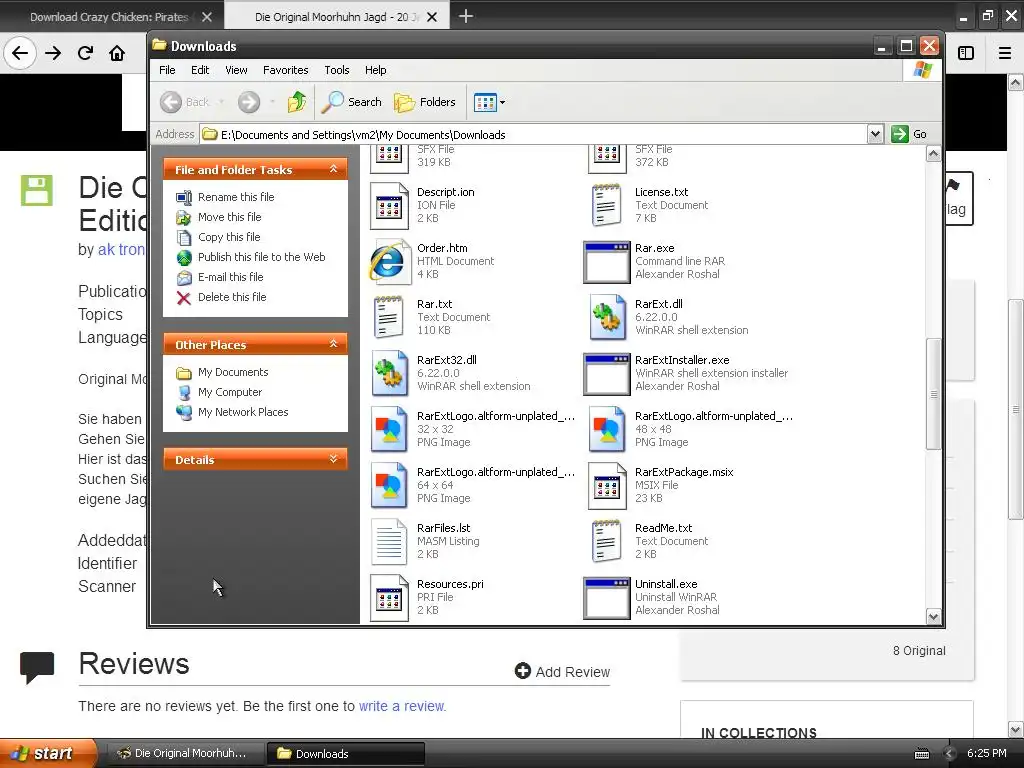The image size is (1024, 768).
Task: Open the Address bar dropdown arrow
Action: (875, 134)
